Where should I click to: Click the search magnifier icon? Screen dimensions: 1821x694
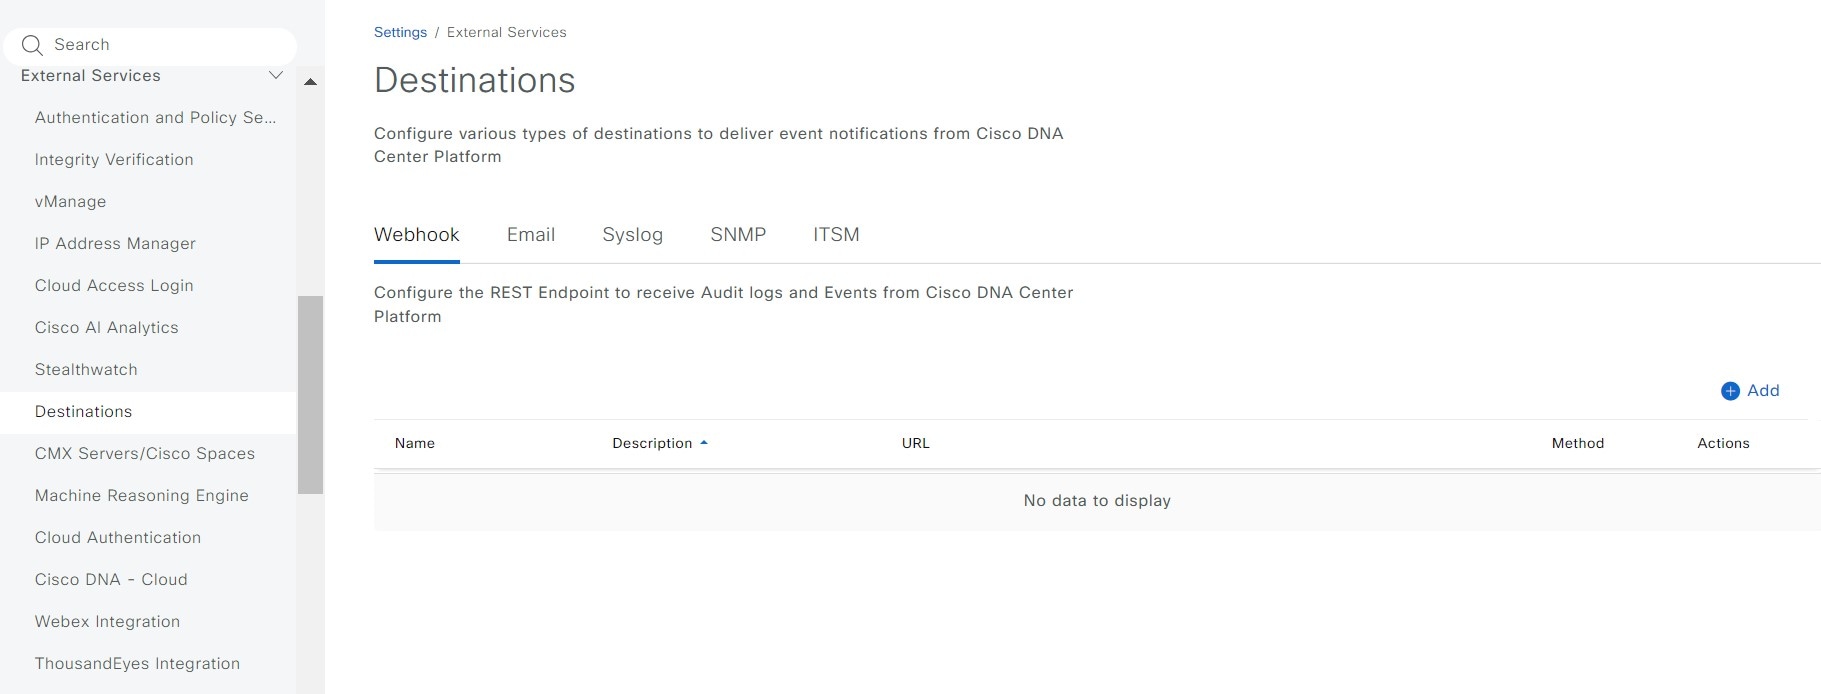point(32,45)
